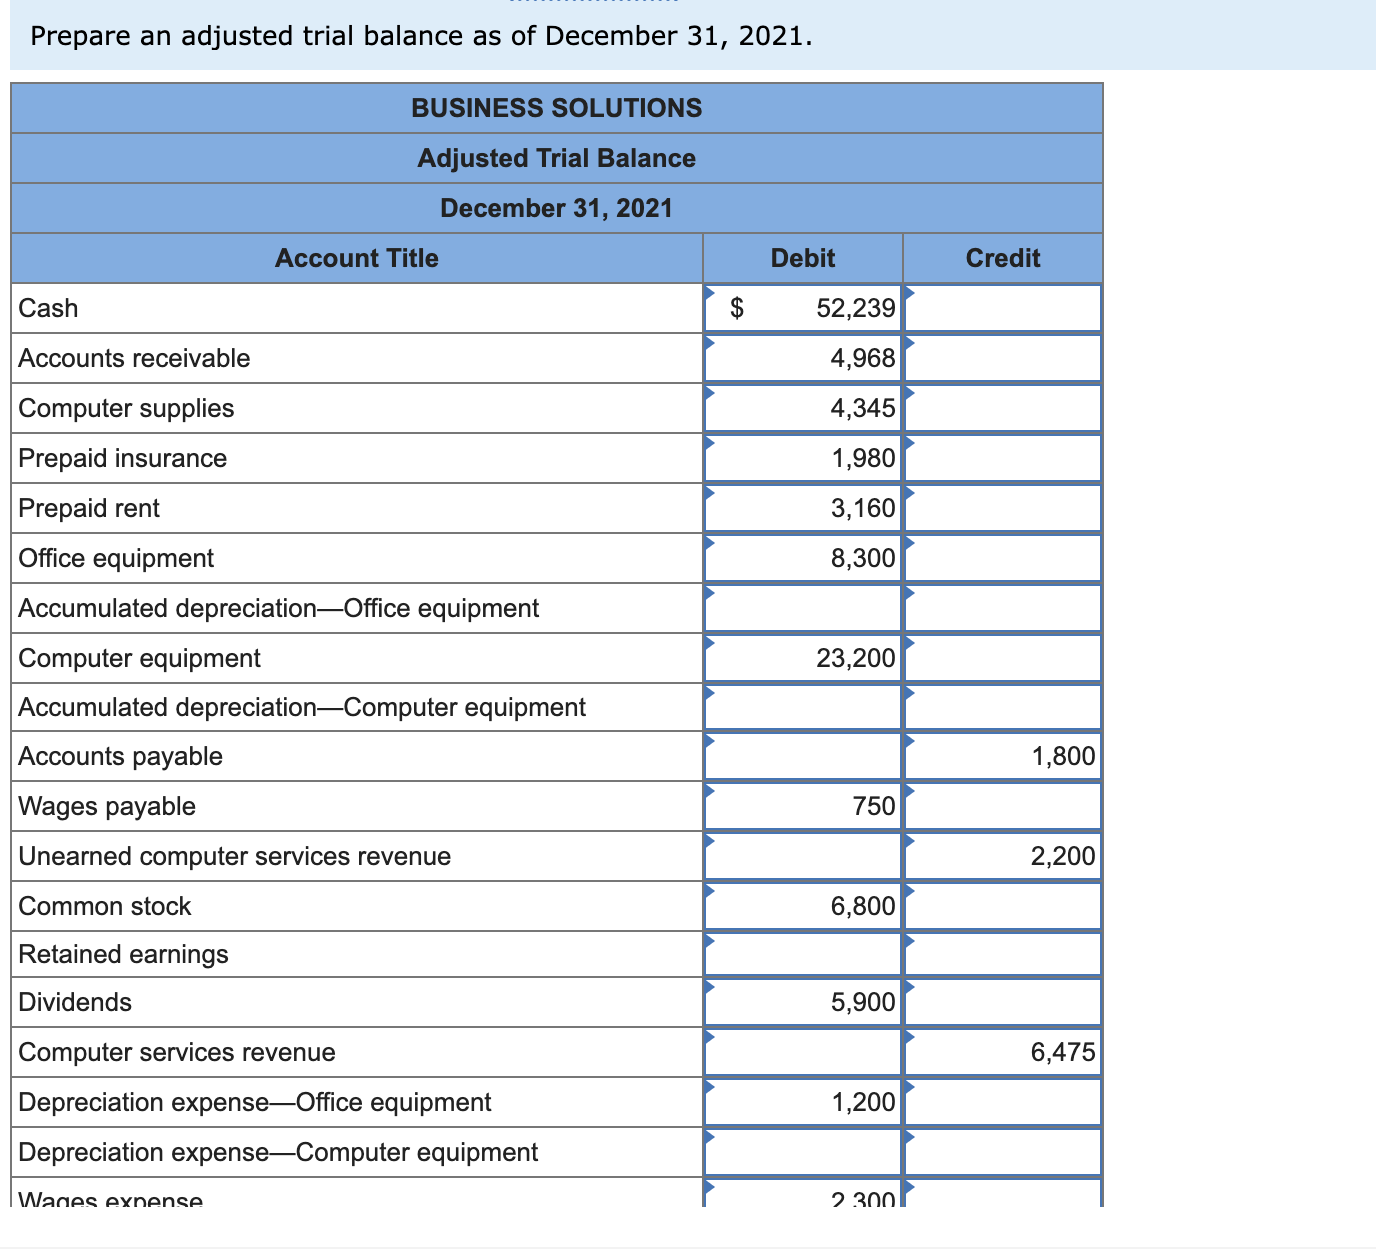Click the Accounts payable debit field

click(x=803, y=756)
